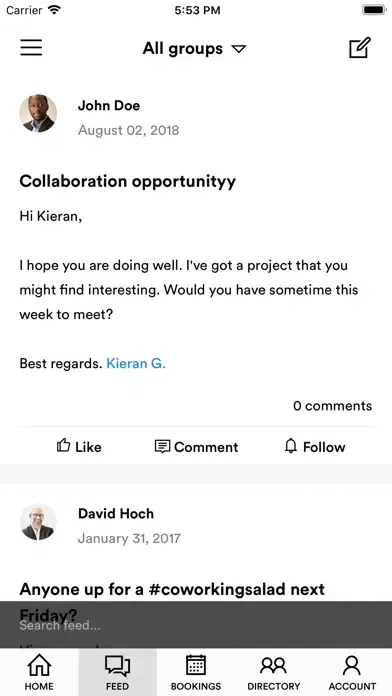Open David Hoch's profile photo

(x=38, y=522)
